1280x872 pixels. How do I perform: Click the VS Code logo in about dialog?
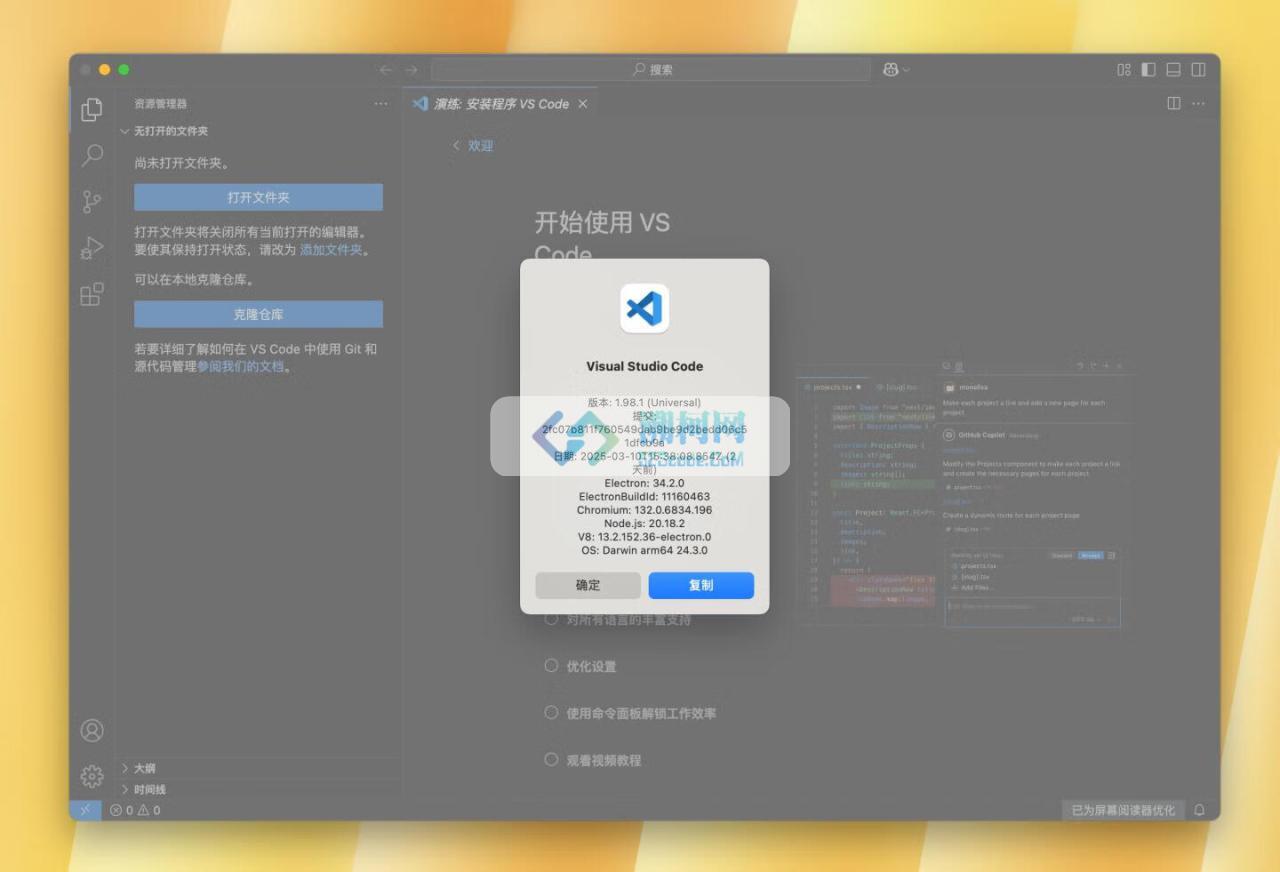pos(645,308)
